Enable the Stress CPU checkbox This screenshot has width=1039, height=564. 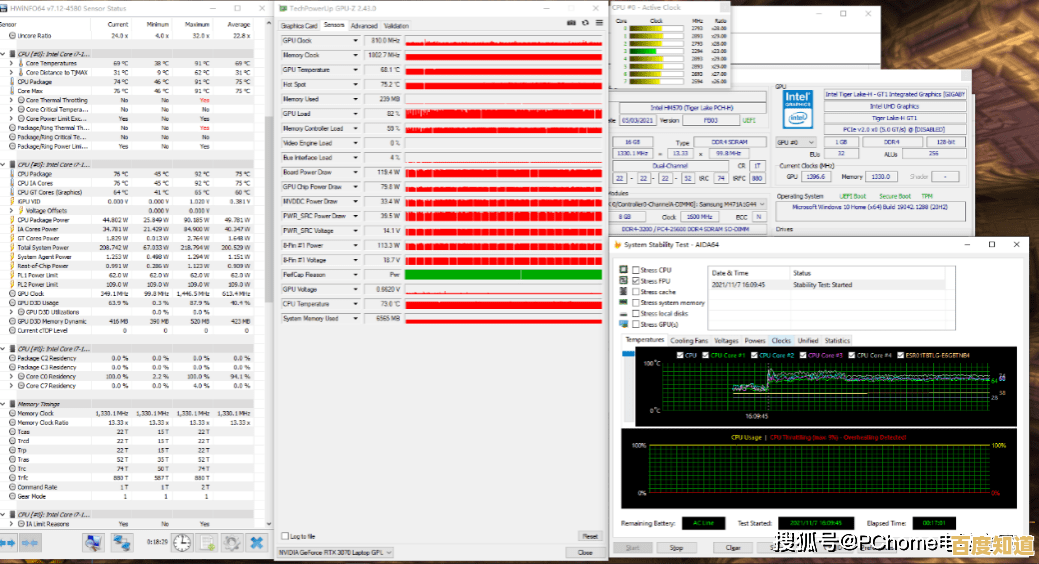[636, 270]
